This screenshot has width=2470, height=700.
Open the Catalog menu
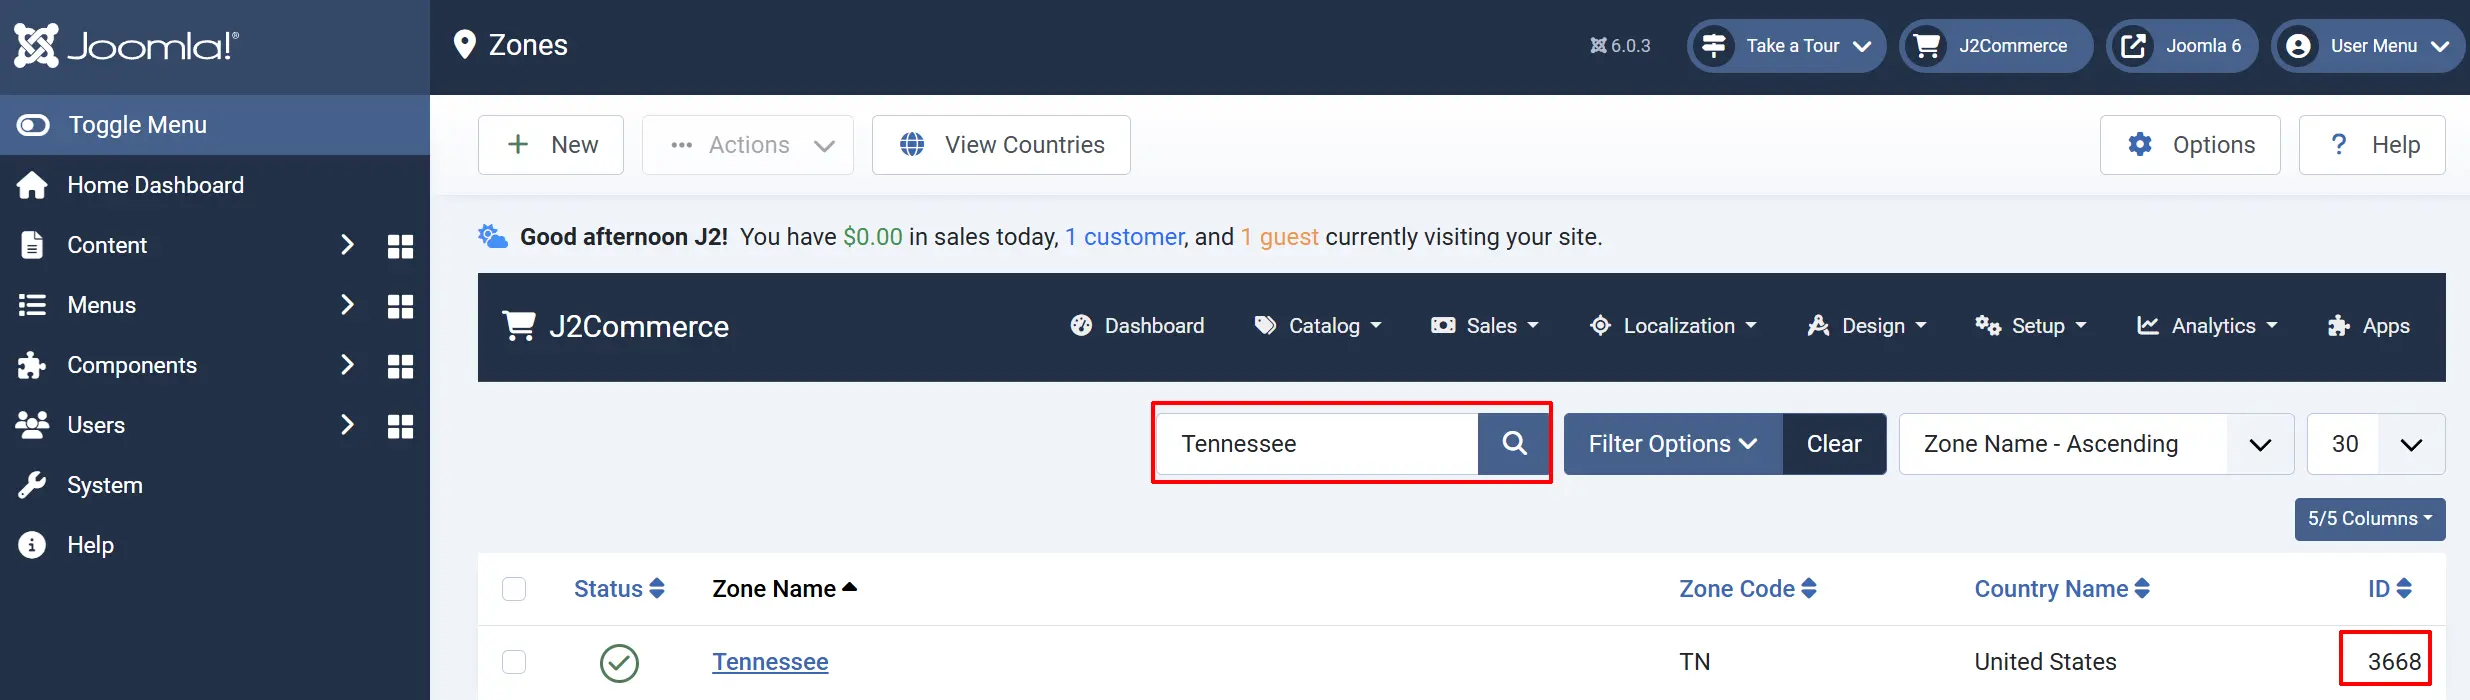click(1318, 326)
